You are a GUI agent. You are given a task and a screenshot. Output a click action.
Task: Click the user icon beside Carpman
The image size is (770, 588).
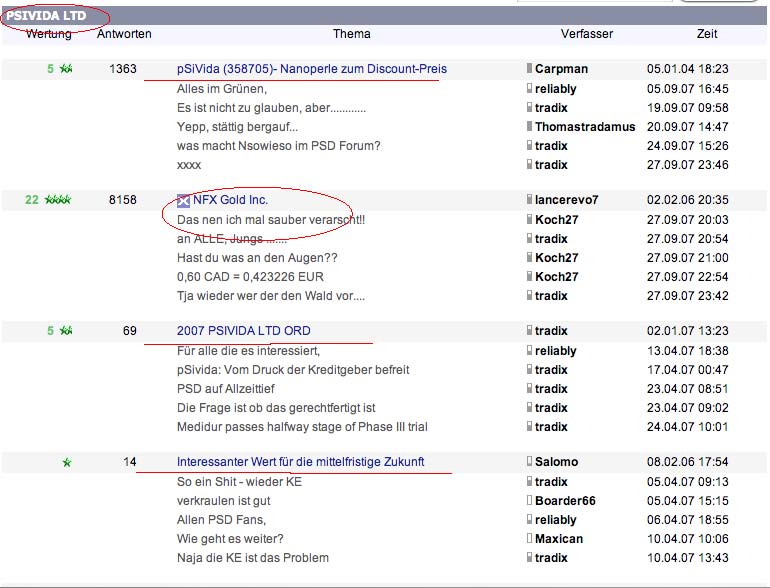point(529,68)
